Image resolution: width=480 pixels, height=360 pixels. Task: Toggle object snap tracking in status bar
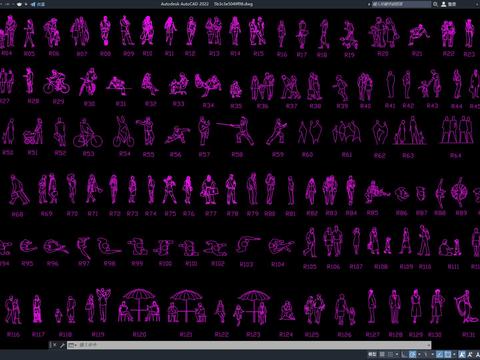[x=440, y=354]
